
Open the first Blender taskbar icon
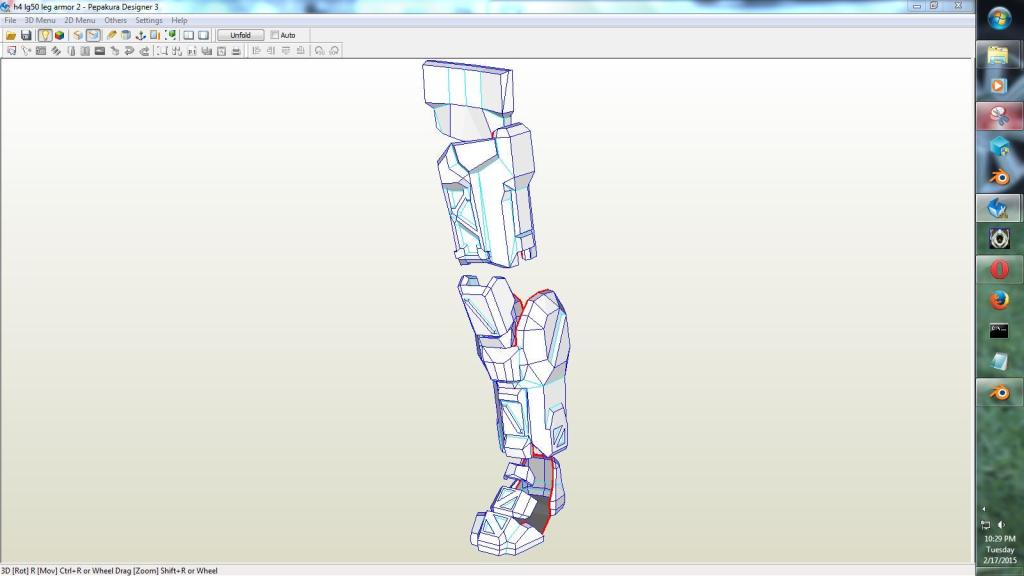coord(999,178)
